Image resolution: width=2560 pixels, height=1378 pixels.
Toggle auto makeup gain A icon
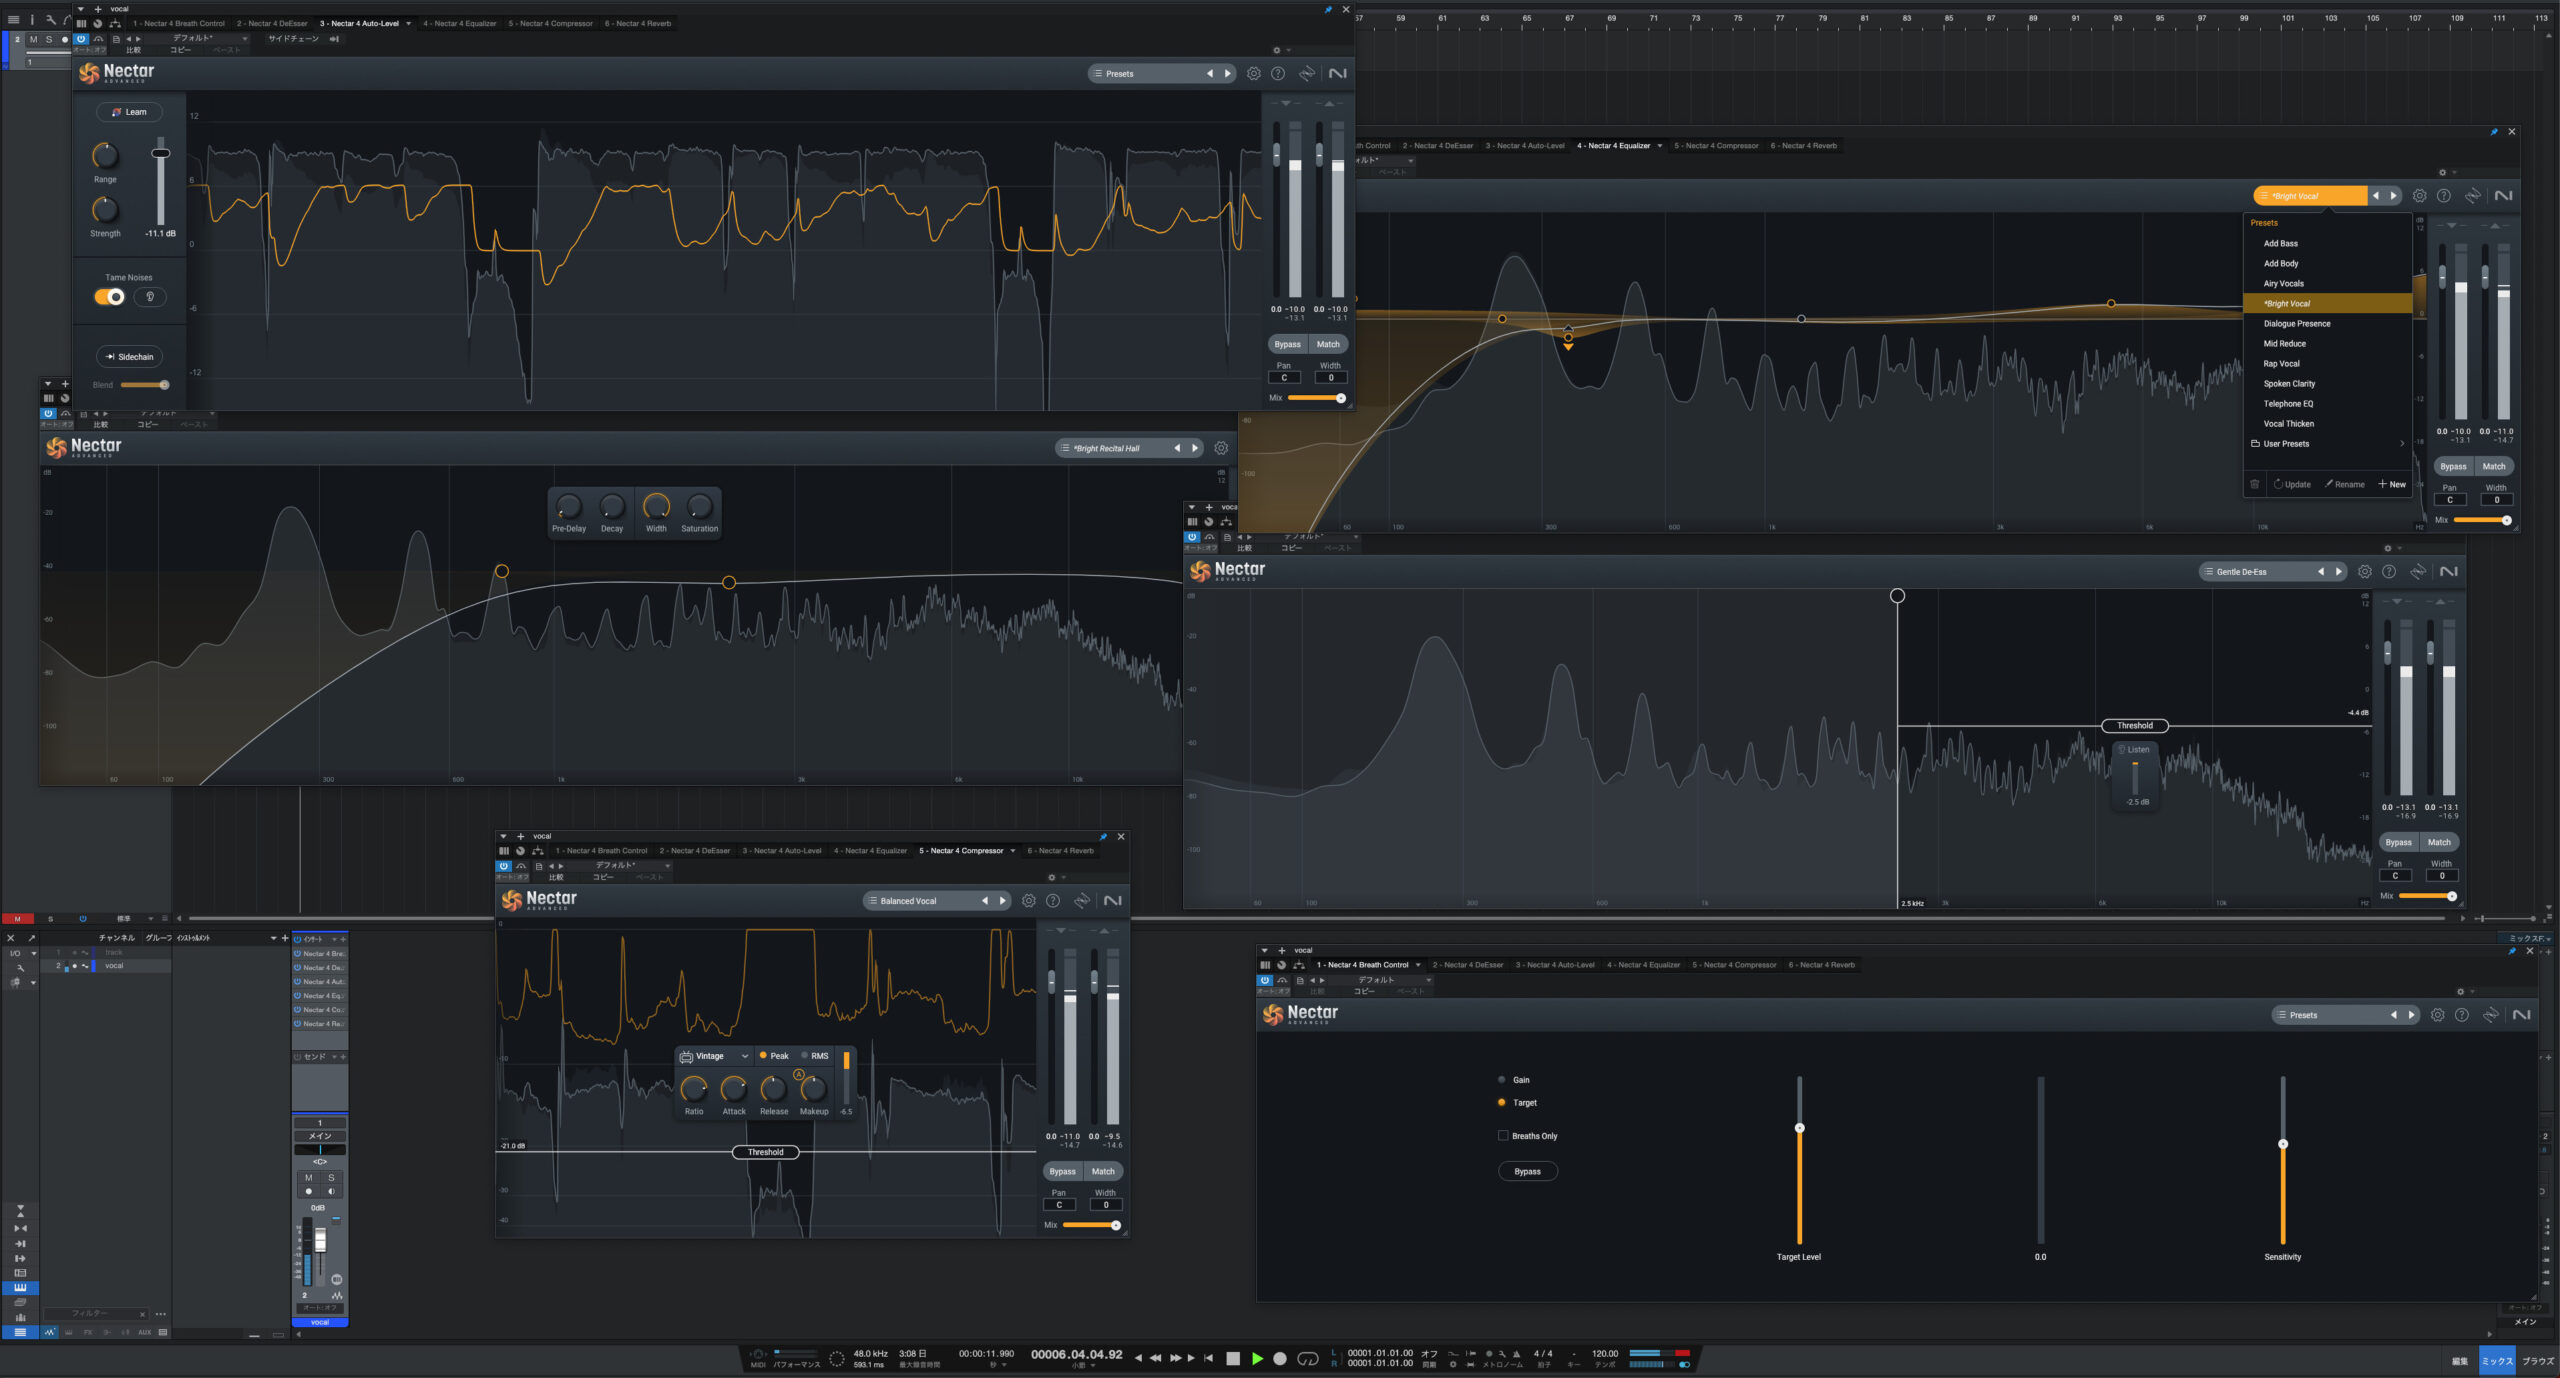point(798,1075)
